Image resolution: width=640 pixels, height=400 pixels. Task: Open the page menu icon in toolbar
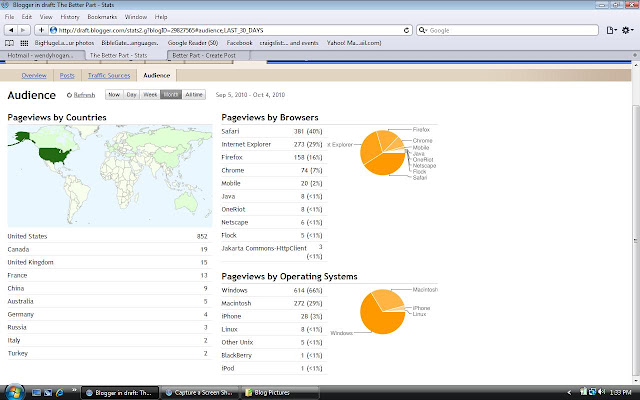tap(611, 30)
